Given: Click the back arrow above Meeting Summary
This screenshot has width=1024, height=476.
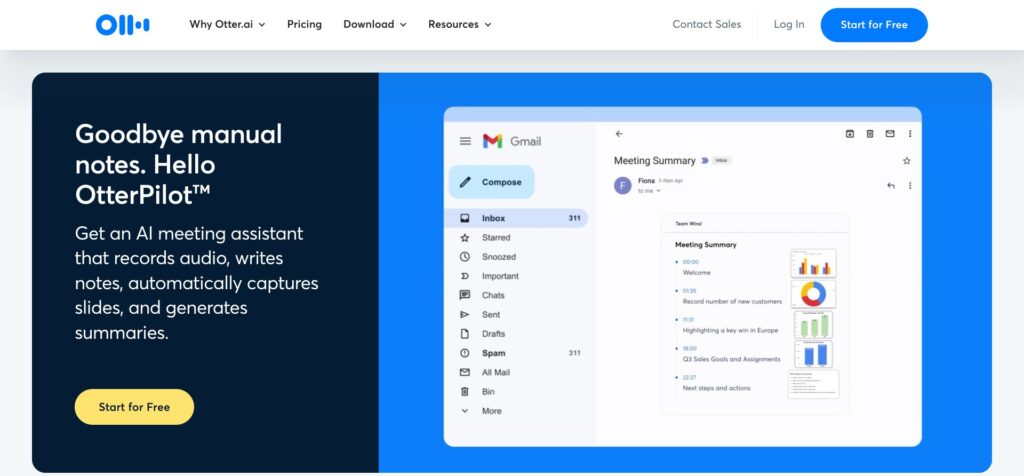Looking at the screenshot, I should click(619, 134).
